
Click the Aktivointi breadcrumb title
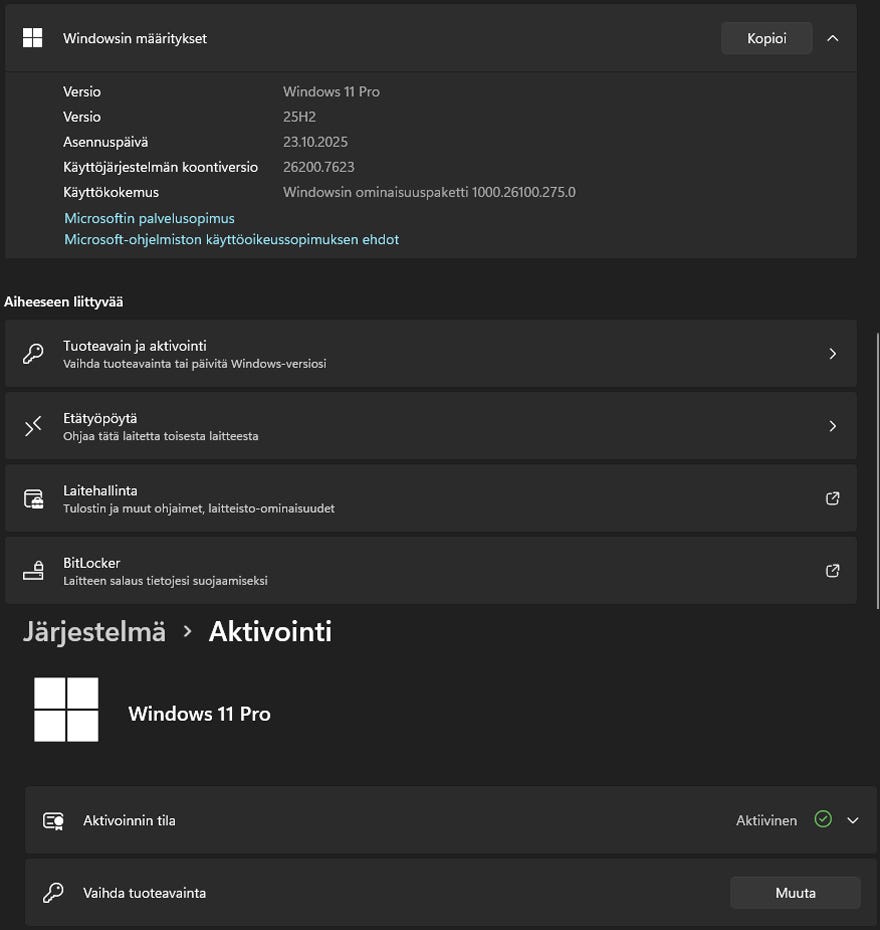click(270, 632)
